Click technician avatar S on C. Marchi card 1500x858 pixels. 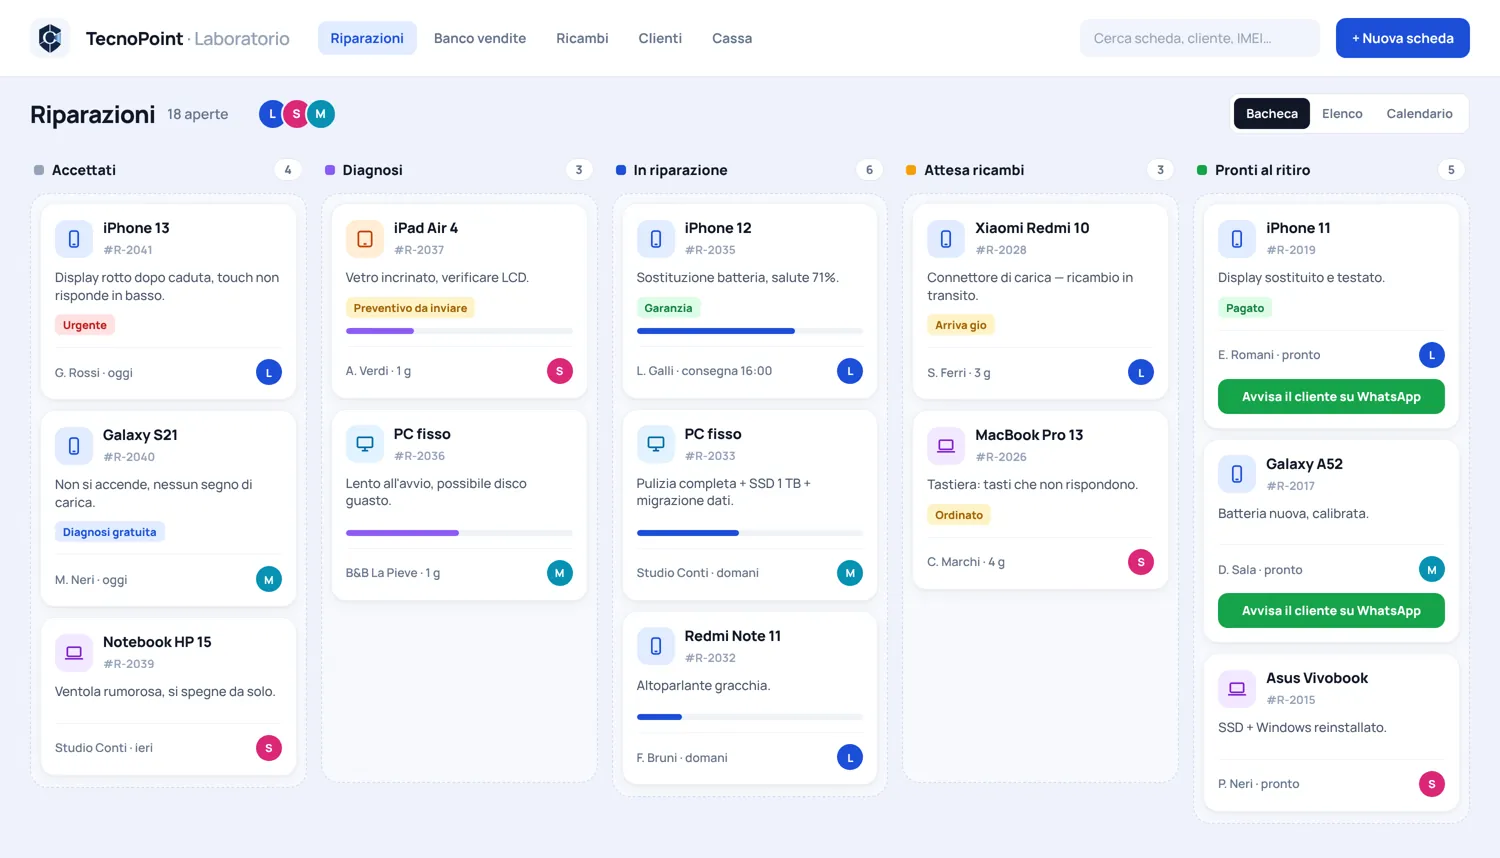tap(1141, 562)
